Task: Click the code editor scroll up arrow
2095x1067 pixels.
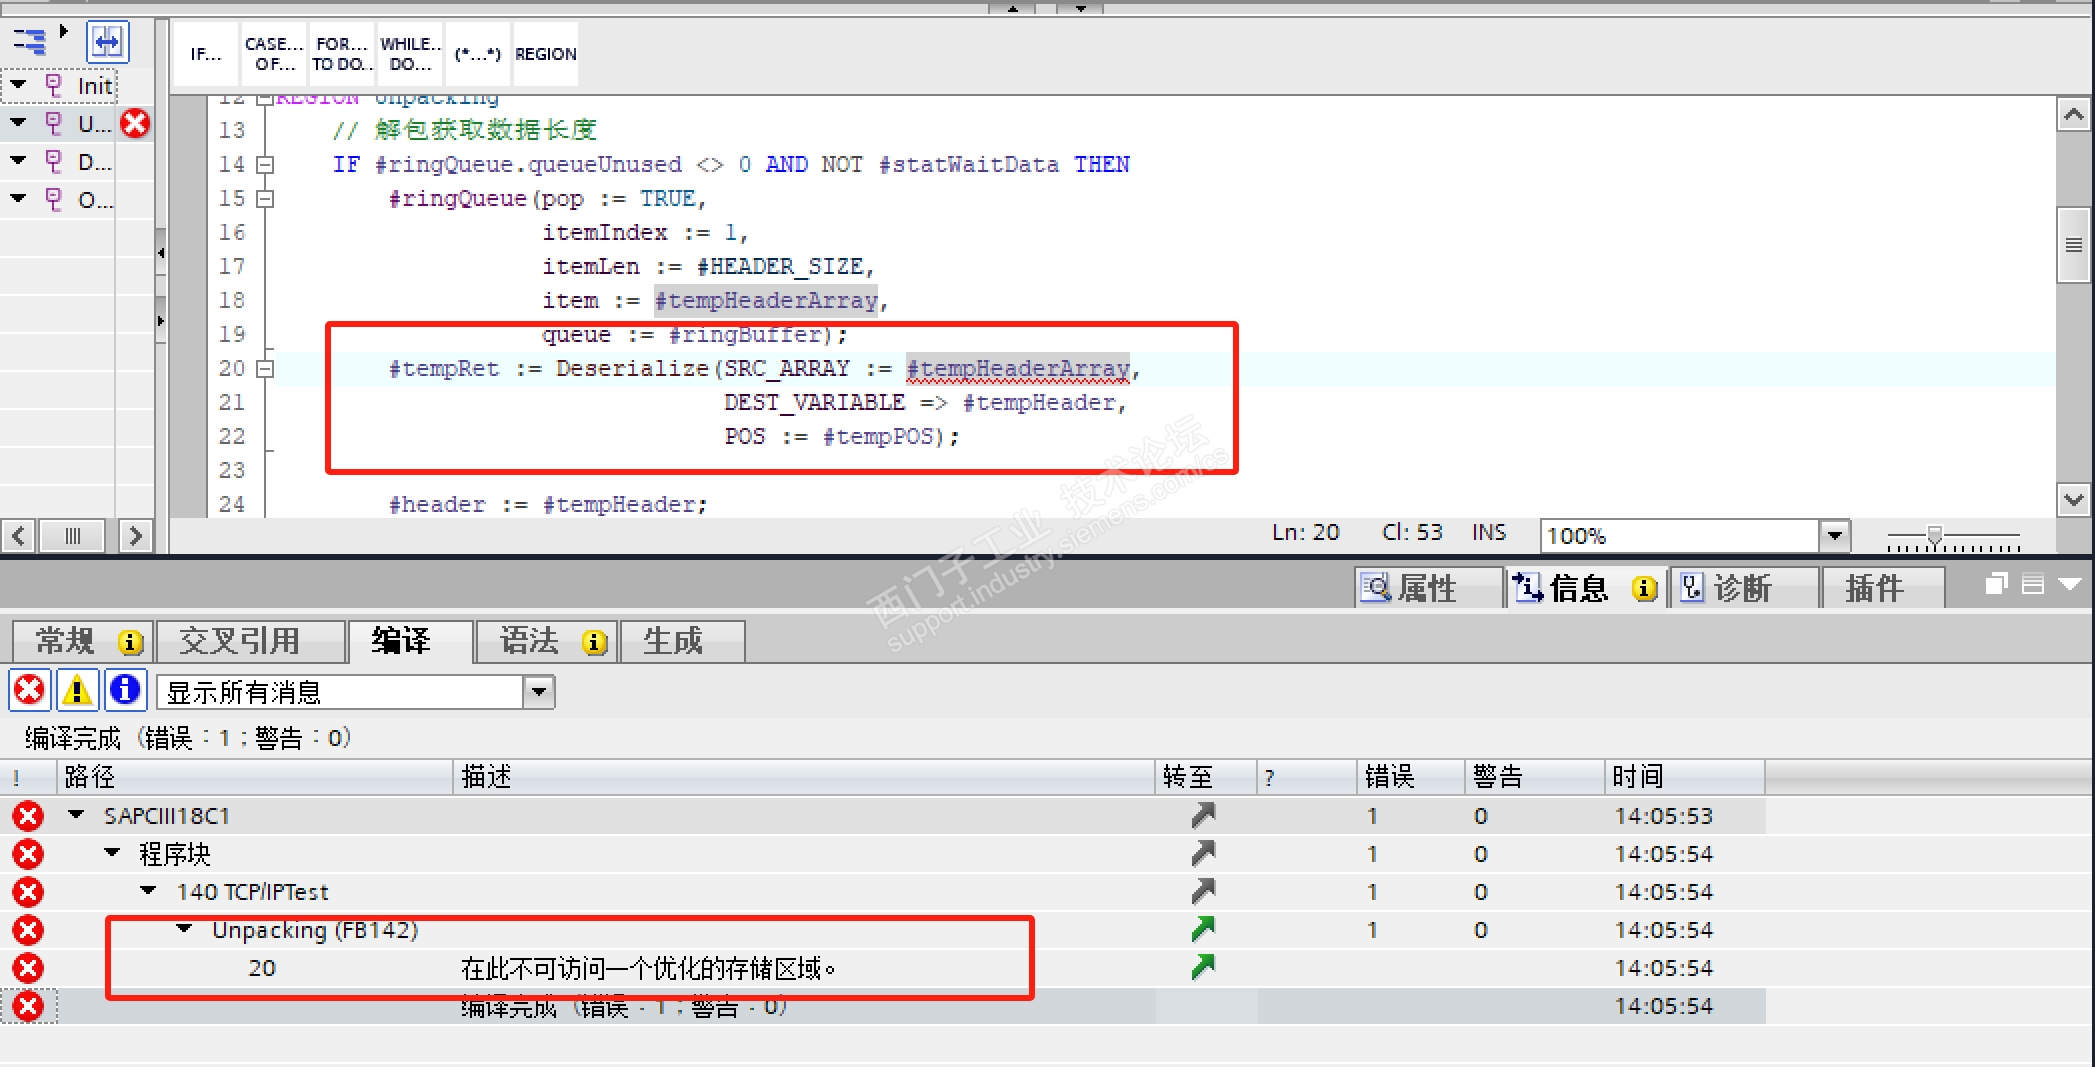Action: [2074, 115]
